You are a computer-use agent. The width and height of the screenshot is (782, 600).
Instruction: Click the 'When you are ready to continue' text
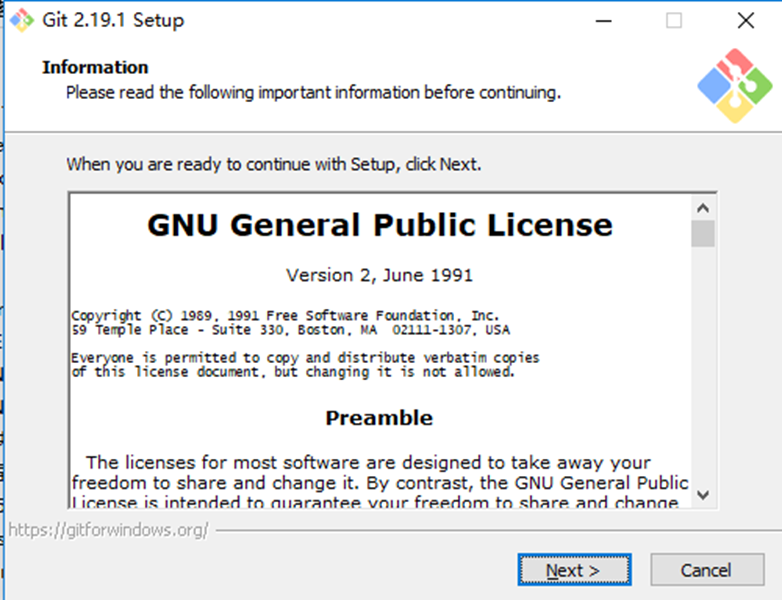click(x=273, y=164)
